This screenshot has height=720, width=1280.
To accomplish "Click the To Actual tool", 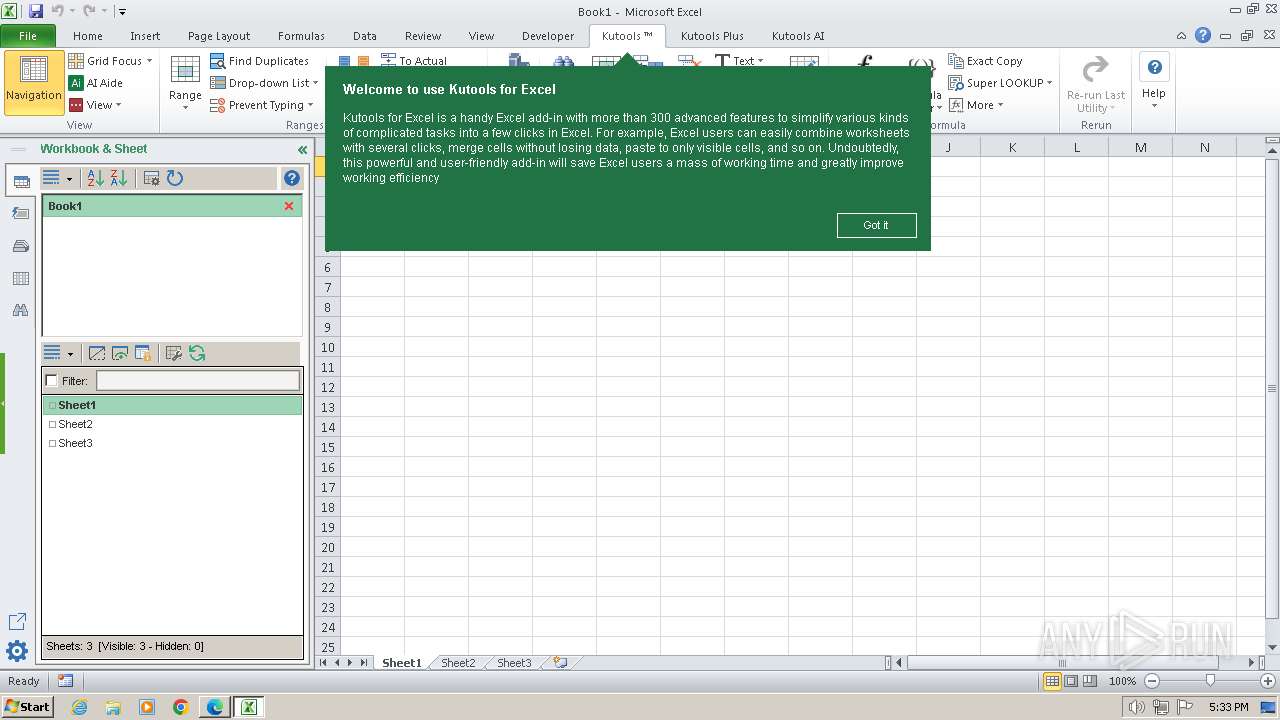I will click(x=414, y=61).
